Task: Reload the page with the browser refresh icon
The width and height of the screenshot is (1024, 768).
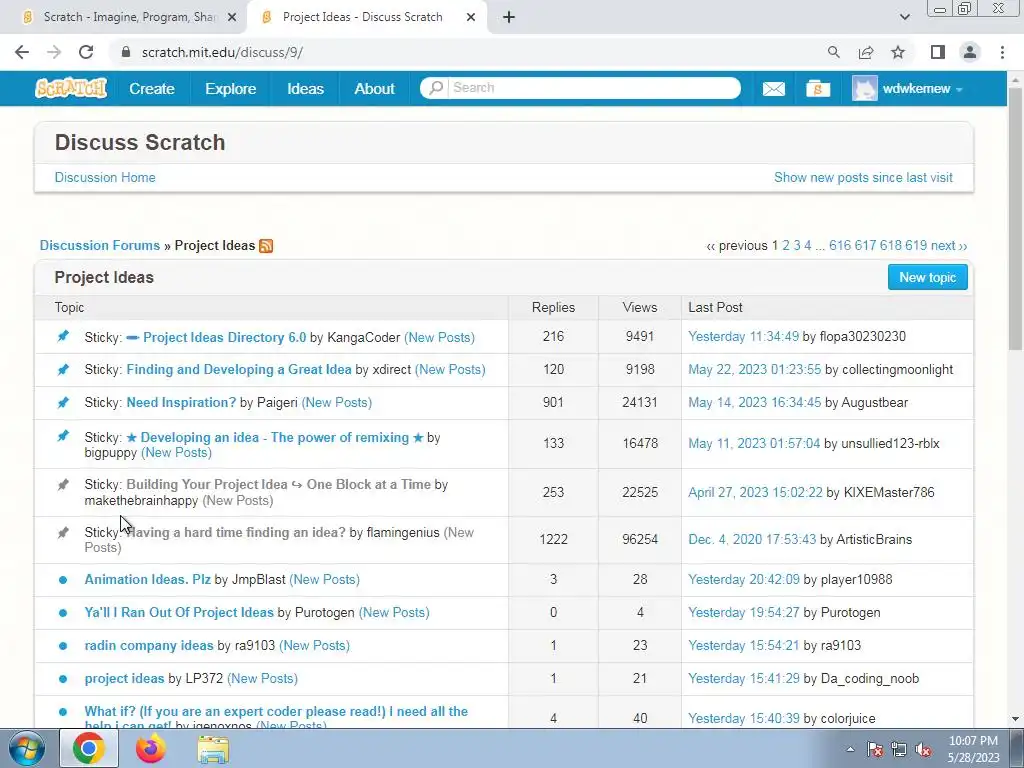Action: (x=86, y=52)
